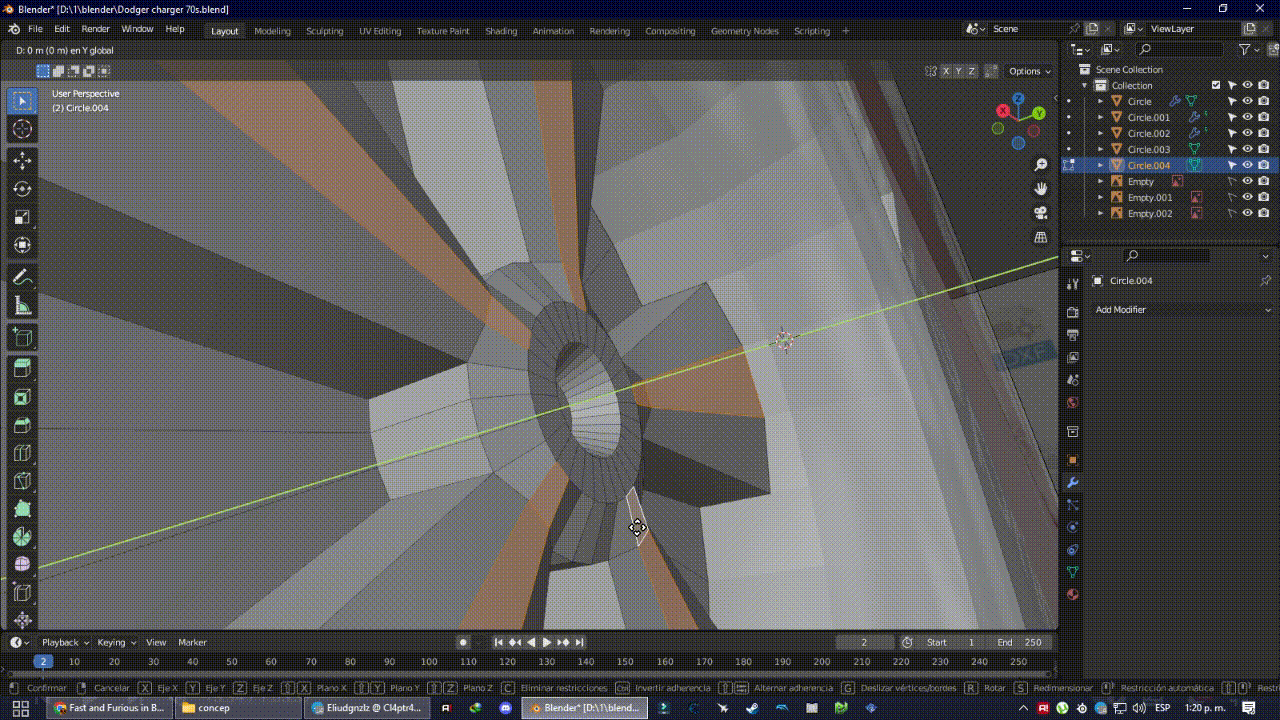Switch to the Modeling workspace tab
This screenshot has height=720, width=1280.
tap(272, 31)
